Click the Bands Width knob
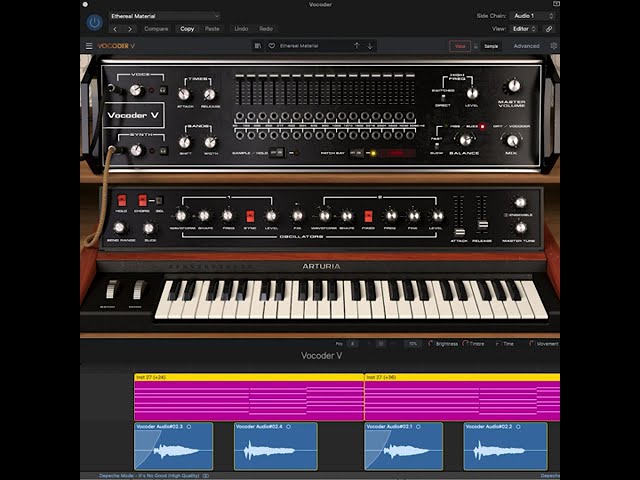 tap(210, 142)
